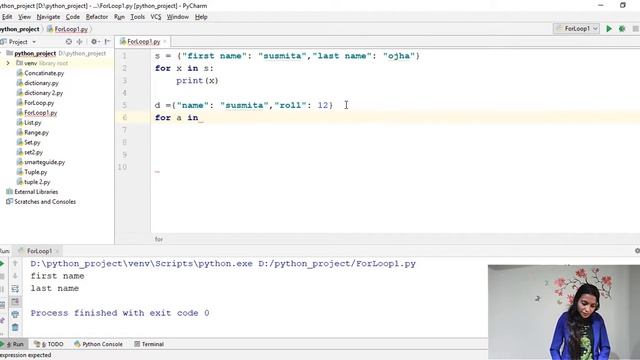The width and height of the screenshot is (640, 360).
Task: Open the Python Console tab
Action: click(x=98, y=344)
